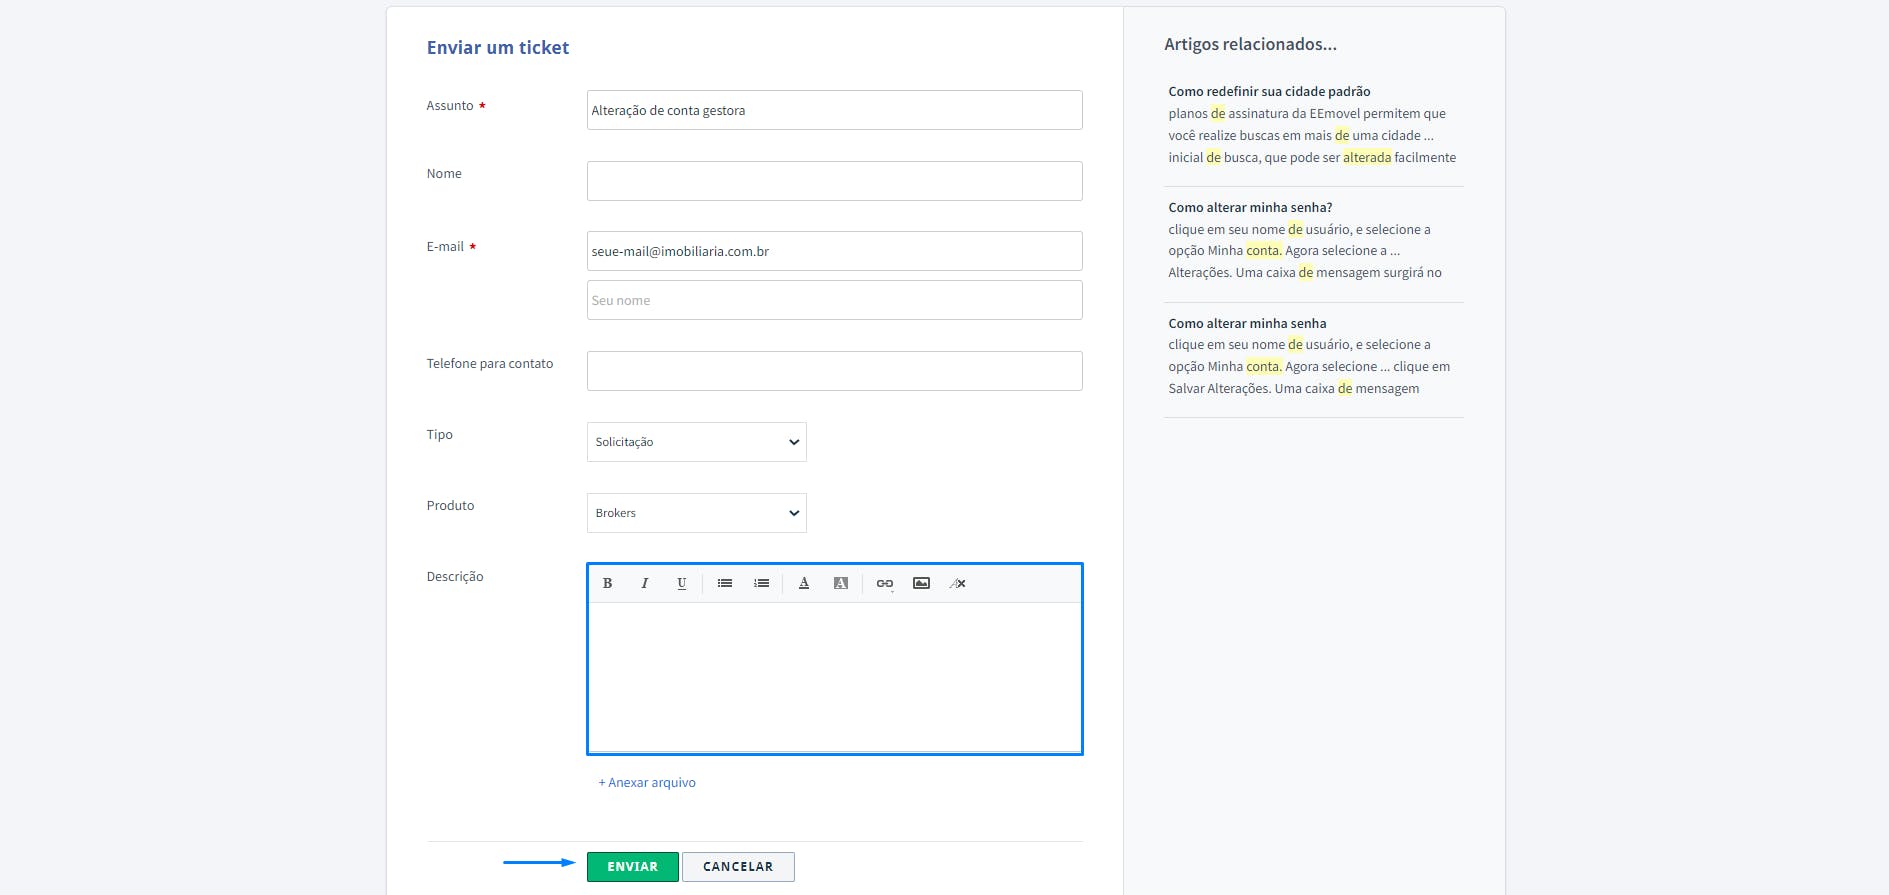Focus the Nome input field
Viewport: 1889px width, 895px height.
(x=835, y=181)
